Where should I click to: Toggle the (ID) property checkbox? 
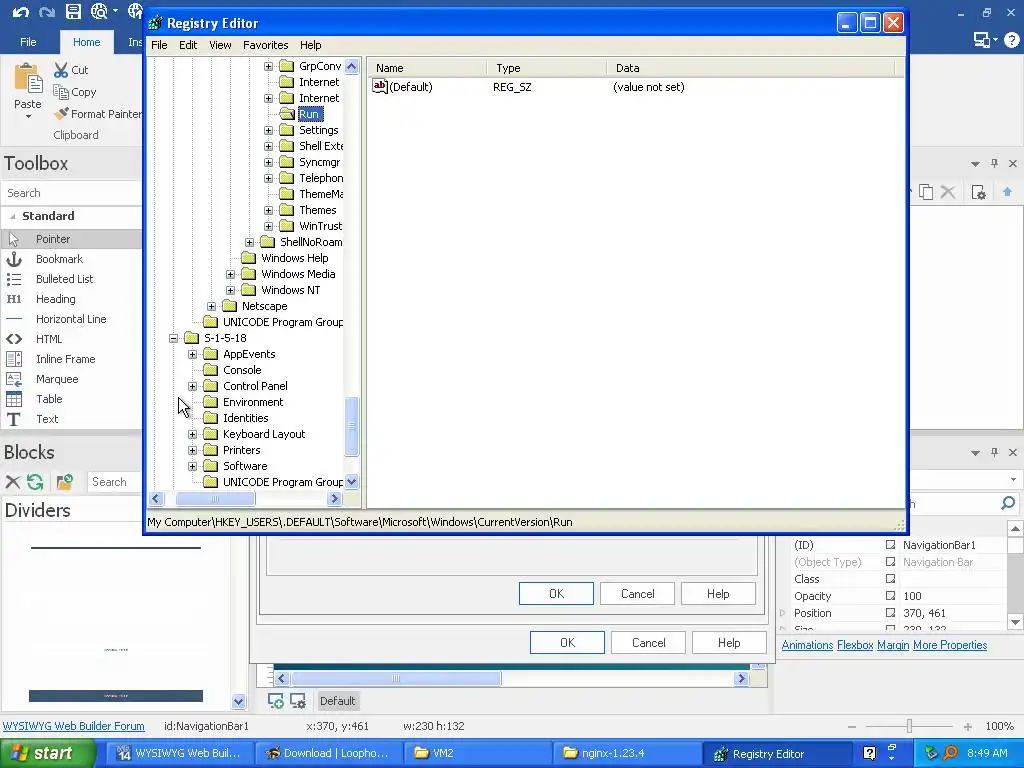point(890,545)
